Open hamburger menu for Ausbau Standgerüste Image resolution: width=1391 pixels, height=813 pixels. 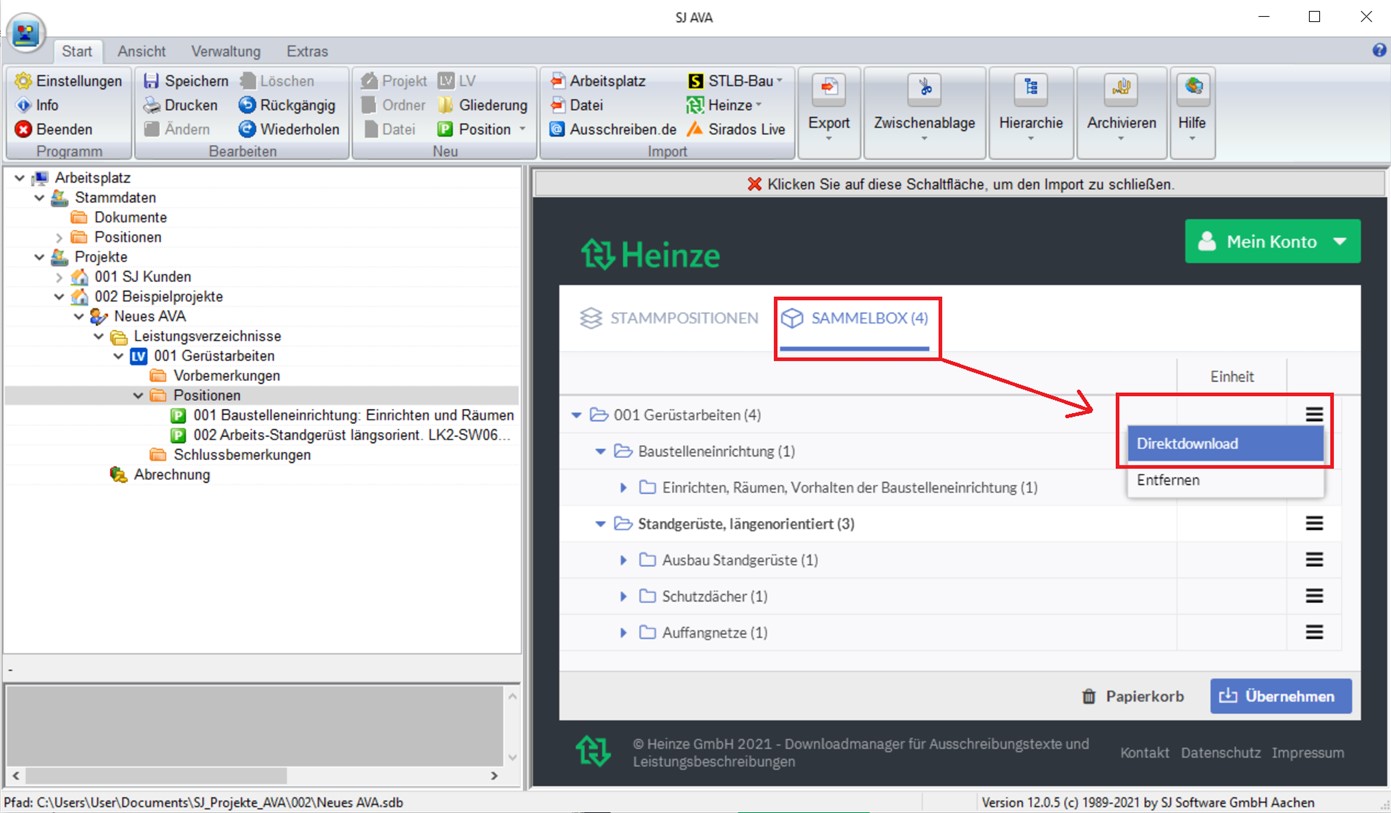coord(1314,560)
